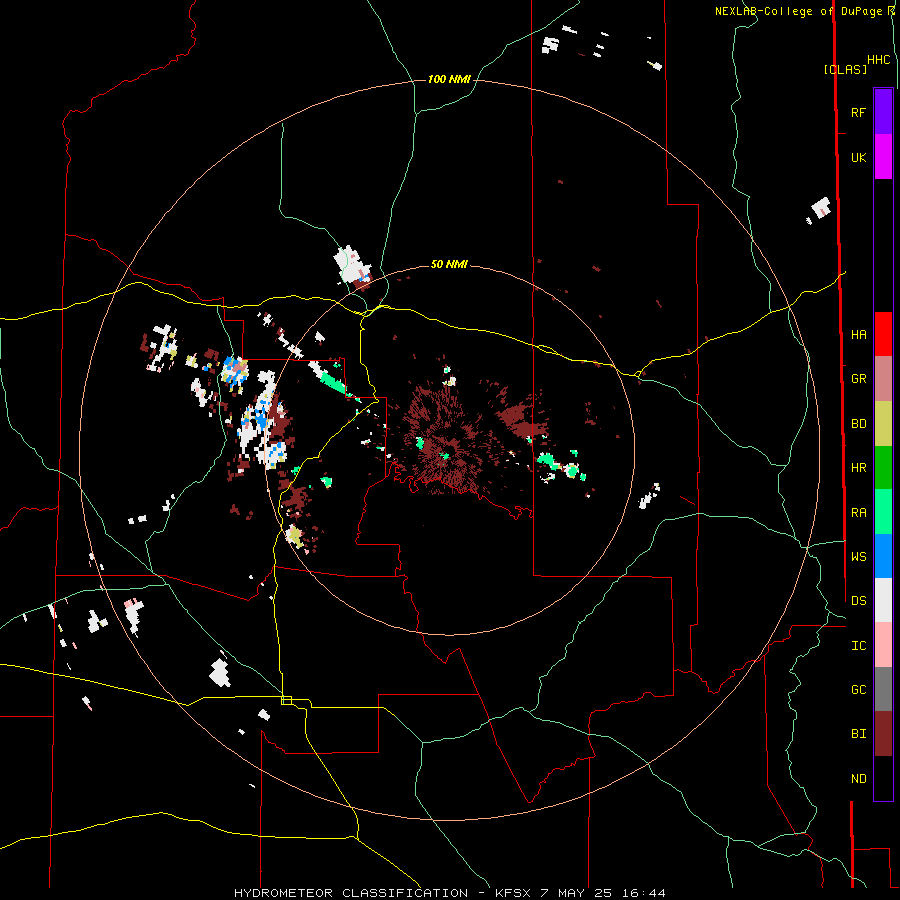Click the GR legend label

858,379
